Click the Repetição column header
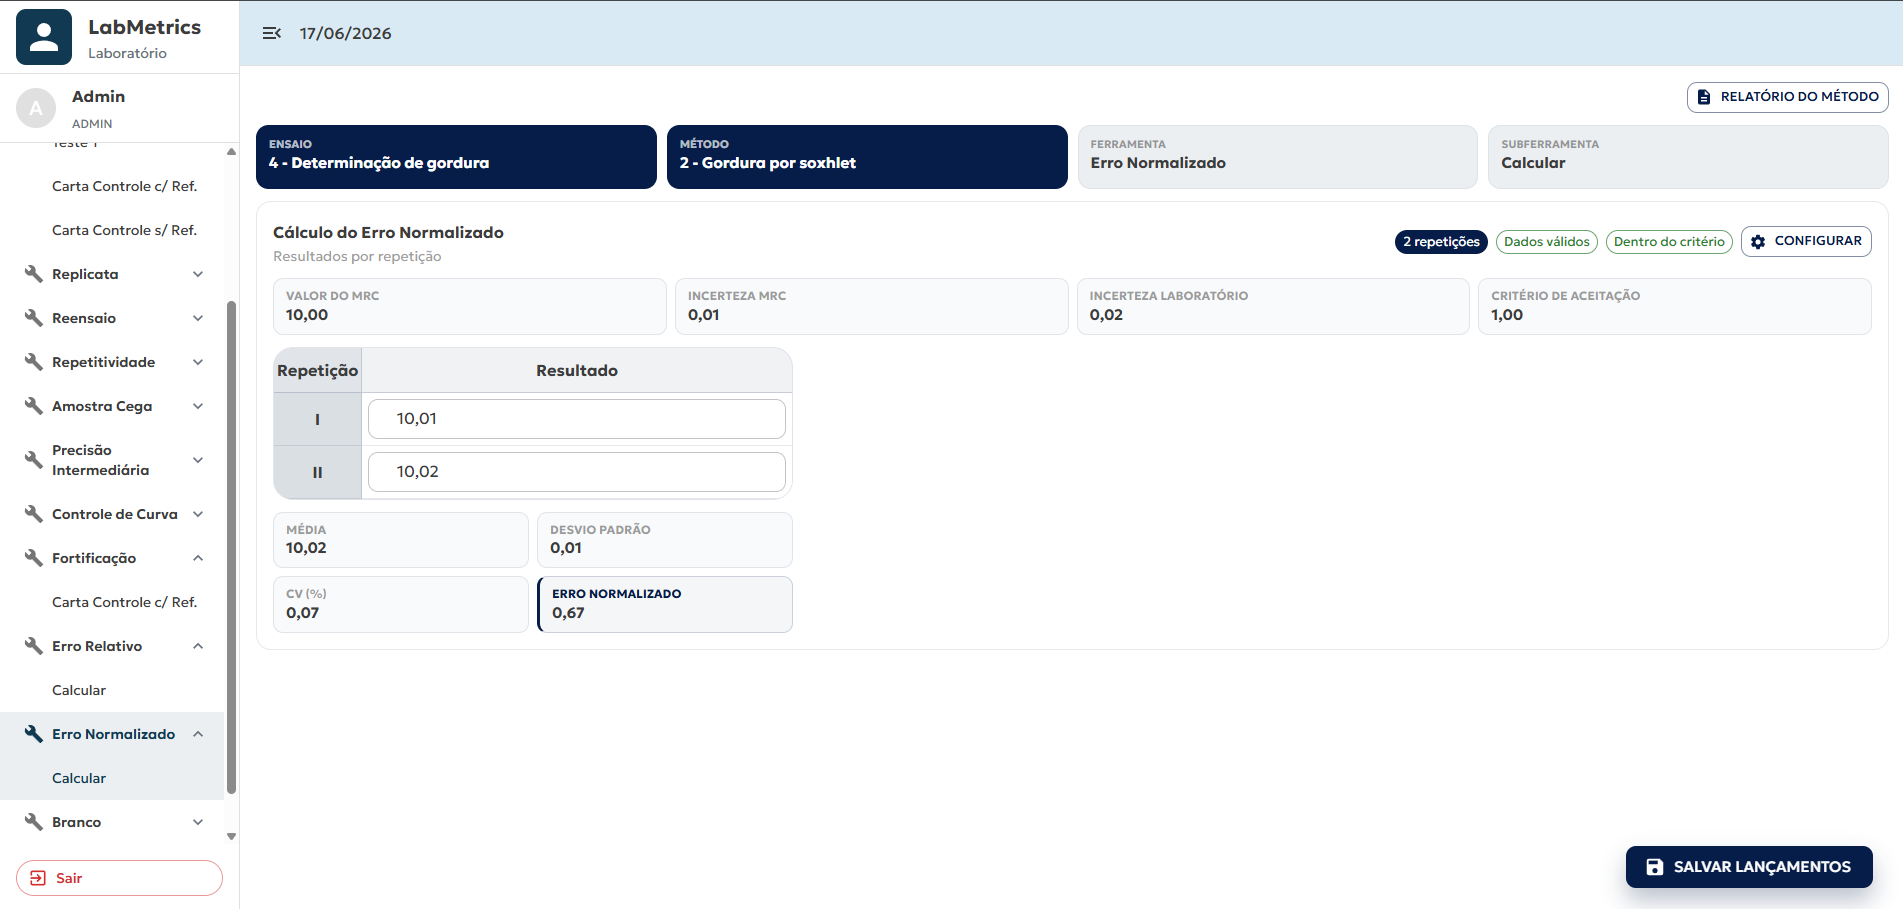 pos(317,370)
